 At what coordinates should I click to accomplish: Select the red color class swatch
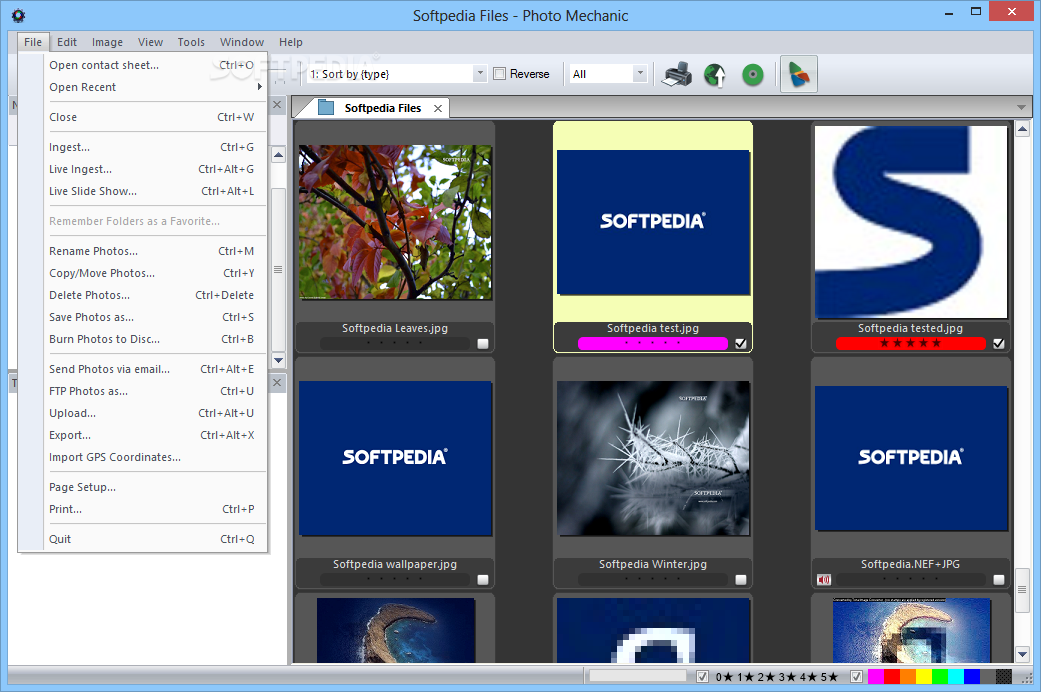[x=892, y=677]
